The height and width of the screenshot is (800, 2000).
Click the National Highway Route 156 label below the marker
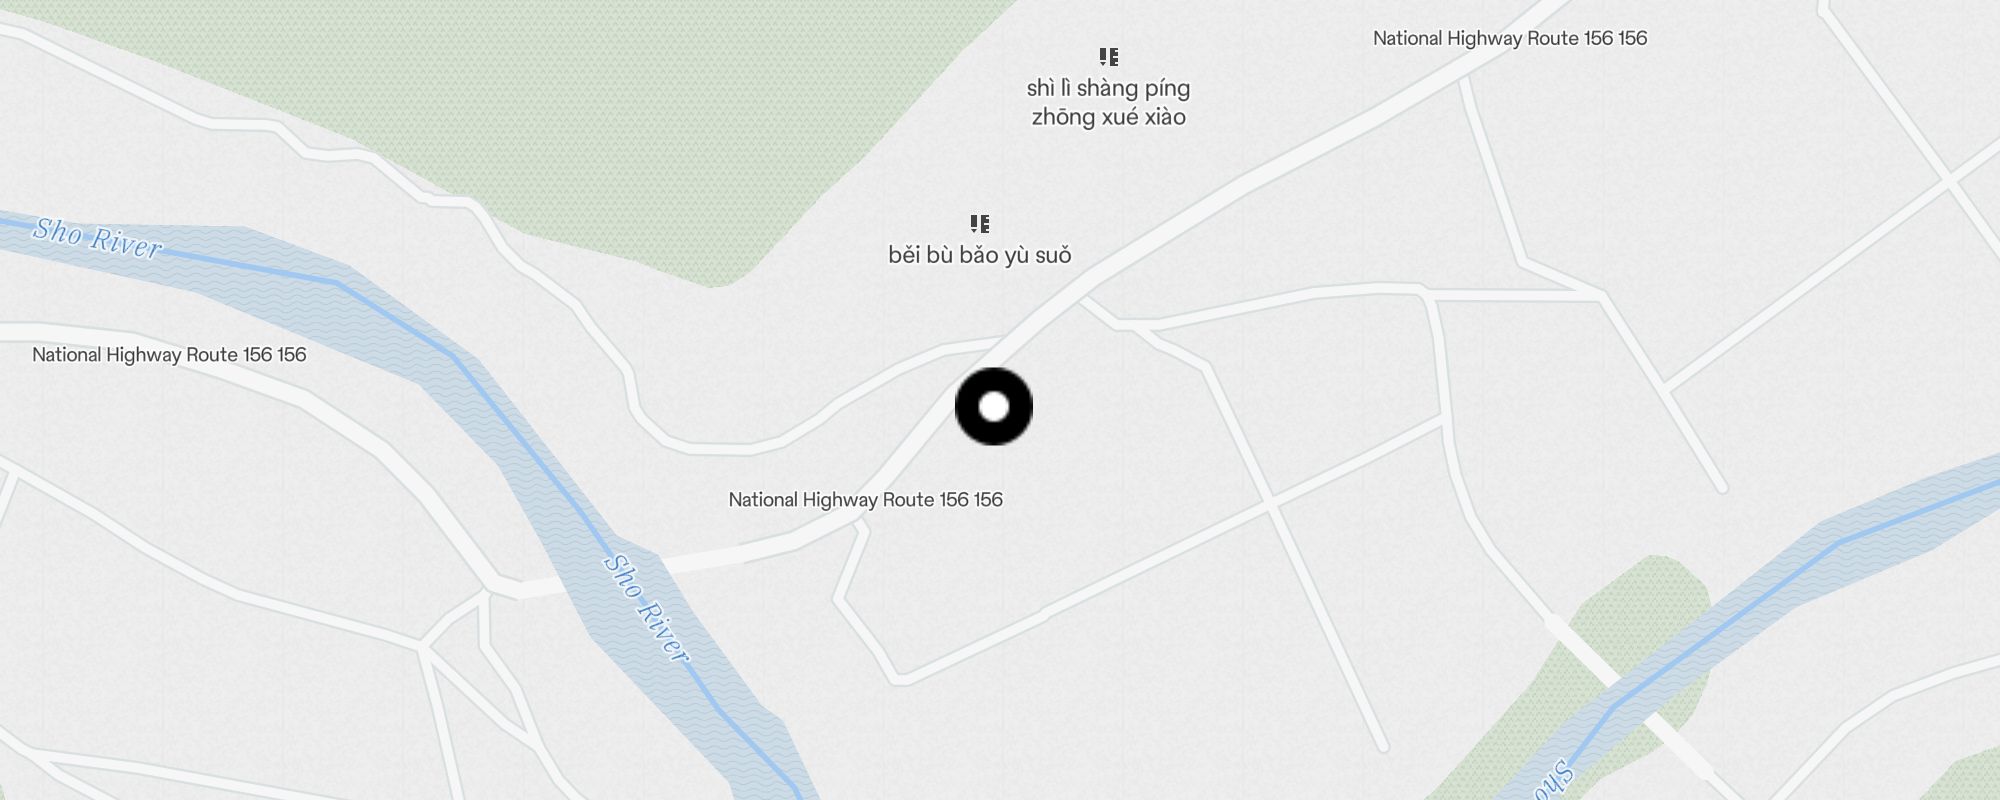(x=865, y=499)
